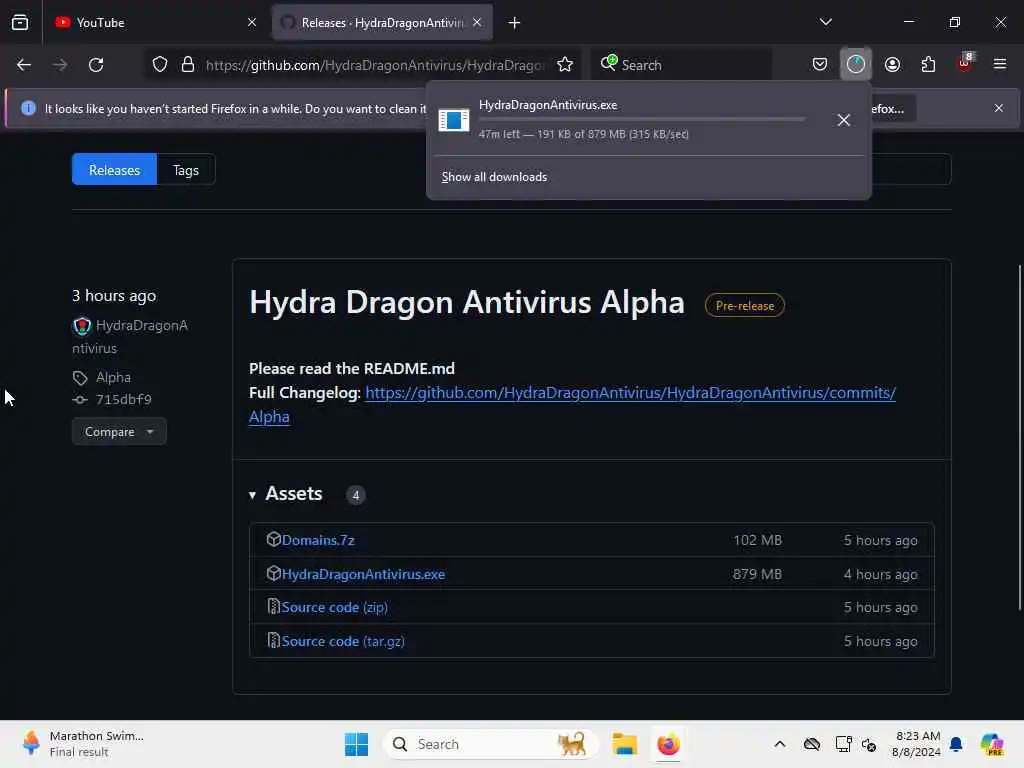Cancel the HydraDragonAntivirus.exe download
1024x768 pixels.
click(844, 120)
